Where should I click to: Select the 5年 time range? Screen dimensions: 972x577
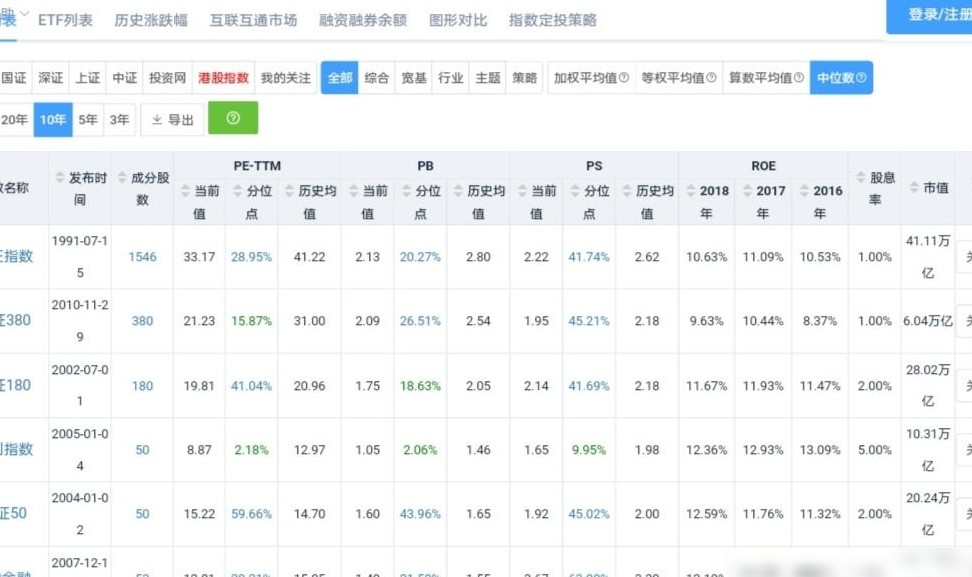click(88, 120)
